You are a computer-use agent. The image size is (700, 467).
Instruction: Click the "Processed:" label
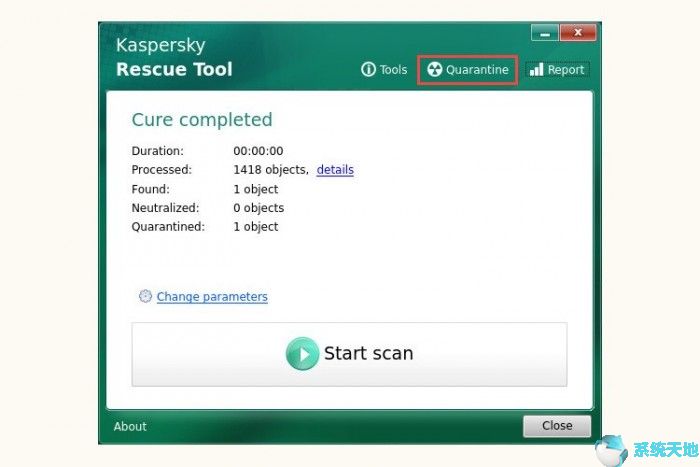[162, 170]
